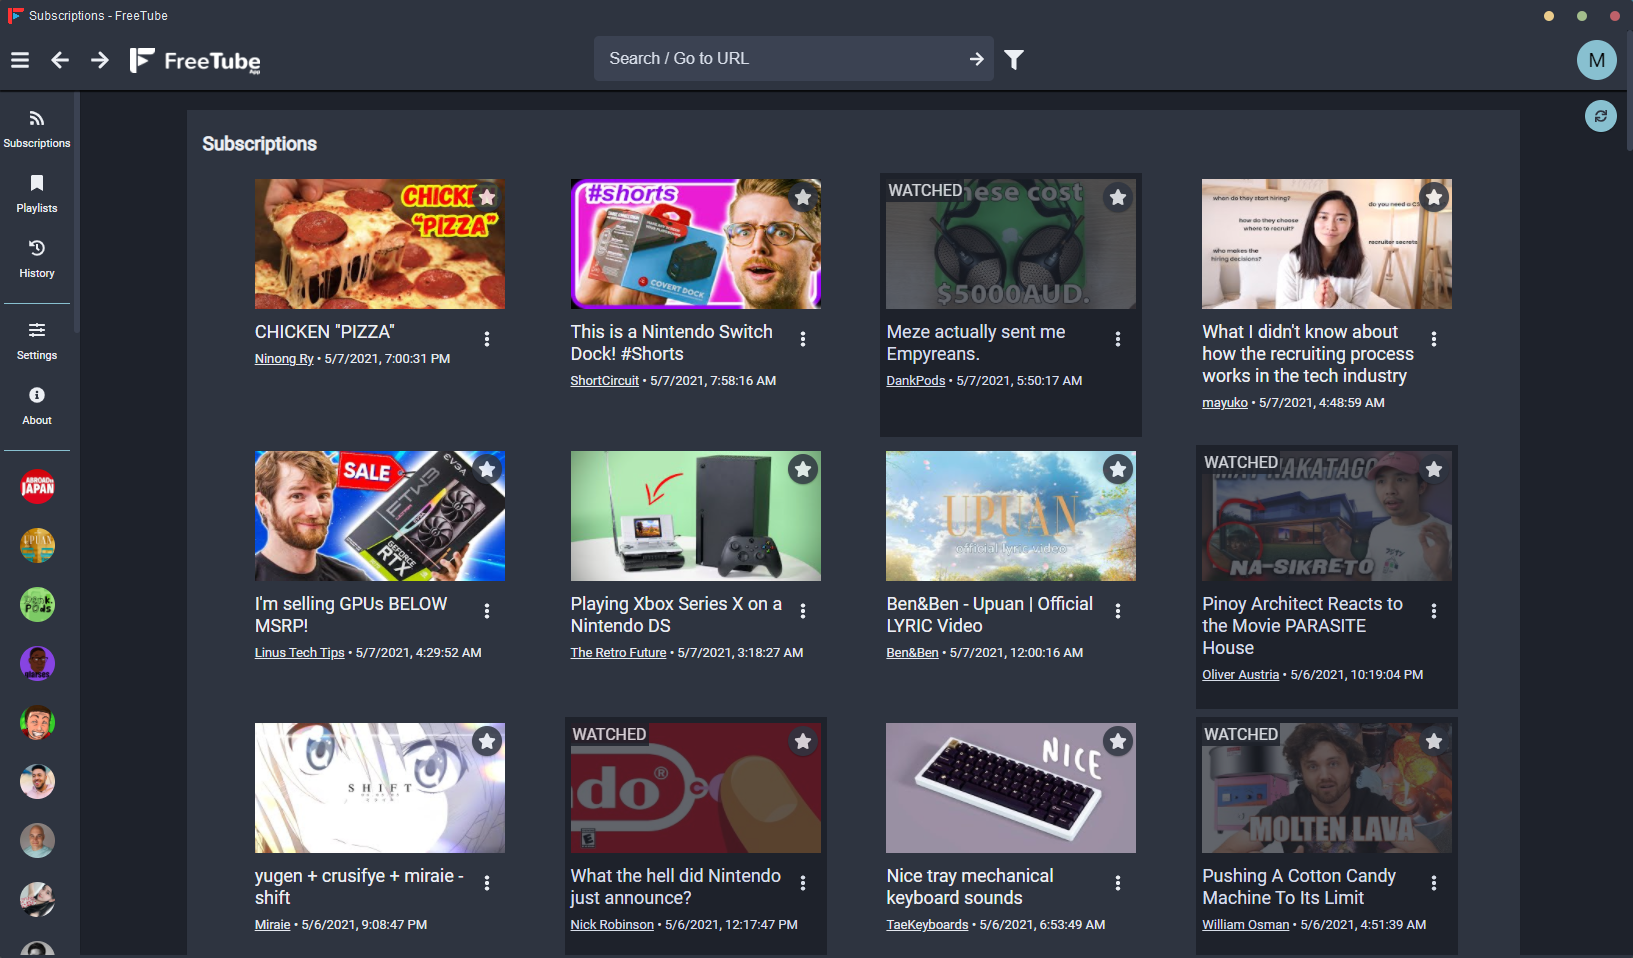Open The Retro Future channel link
This screenshot has height=958, width=1633.
click(x=619, y=653)
